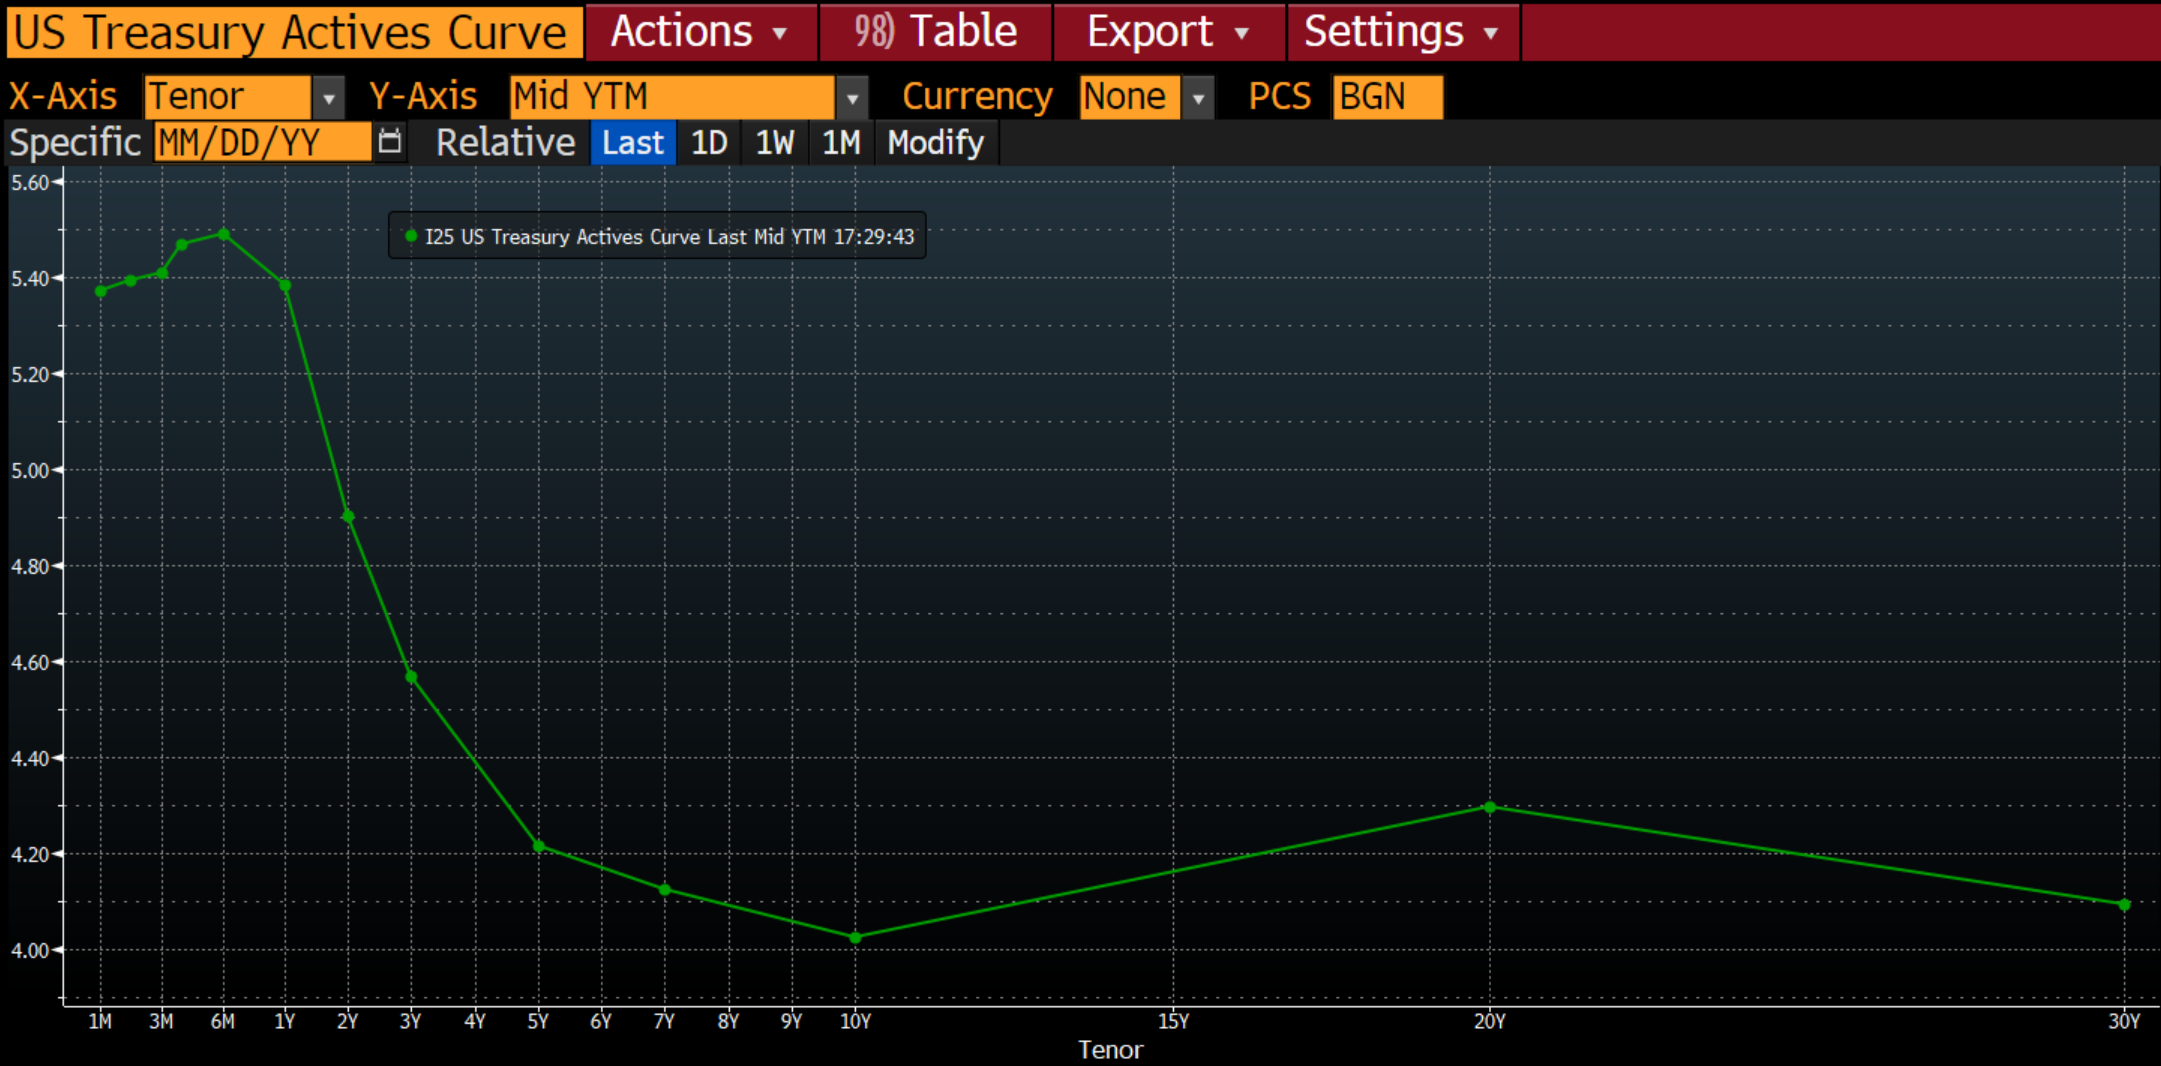Click the Specific label
Viewport: 2161px width, 1066px height.
(x=75, y=143)
